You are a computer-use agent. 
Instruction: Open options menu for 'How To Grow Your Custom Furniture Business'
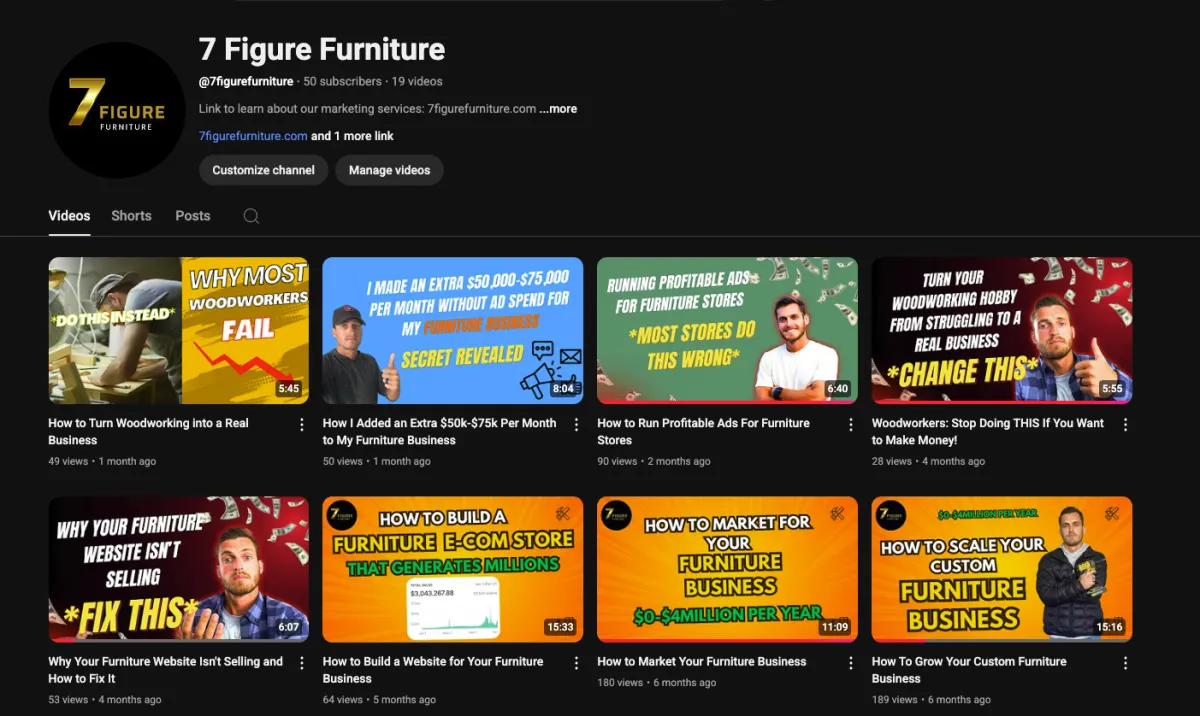coord(1125,663)
